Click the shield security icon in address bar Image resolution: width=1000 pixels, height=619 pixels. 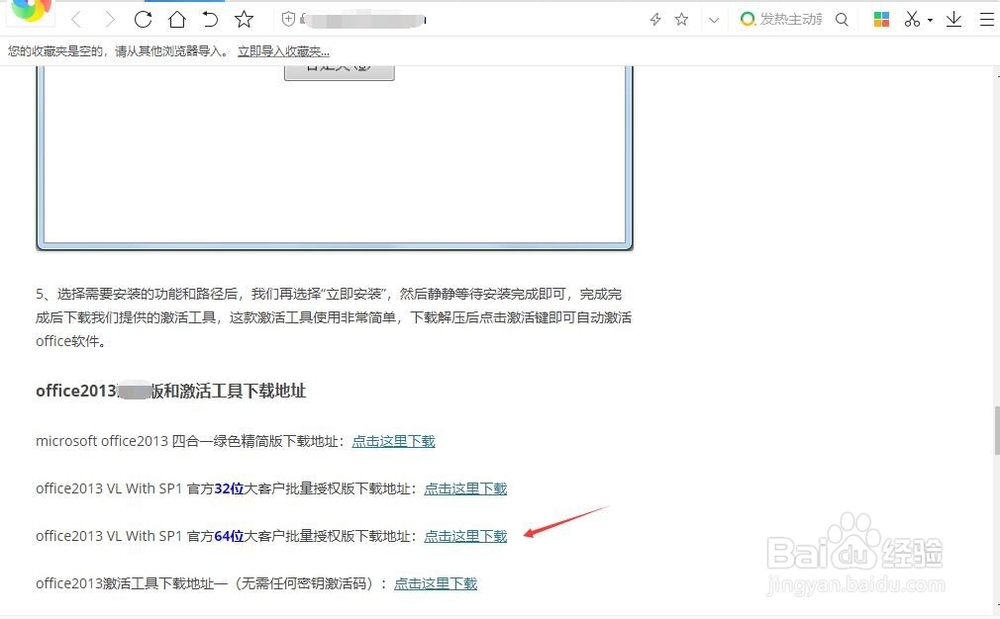coord(288,19)
